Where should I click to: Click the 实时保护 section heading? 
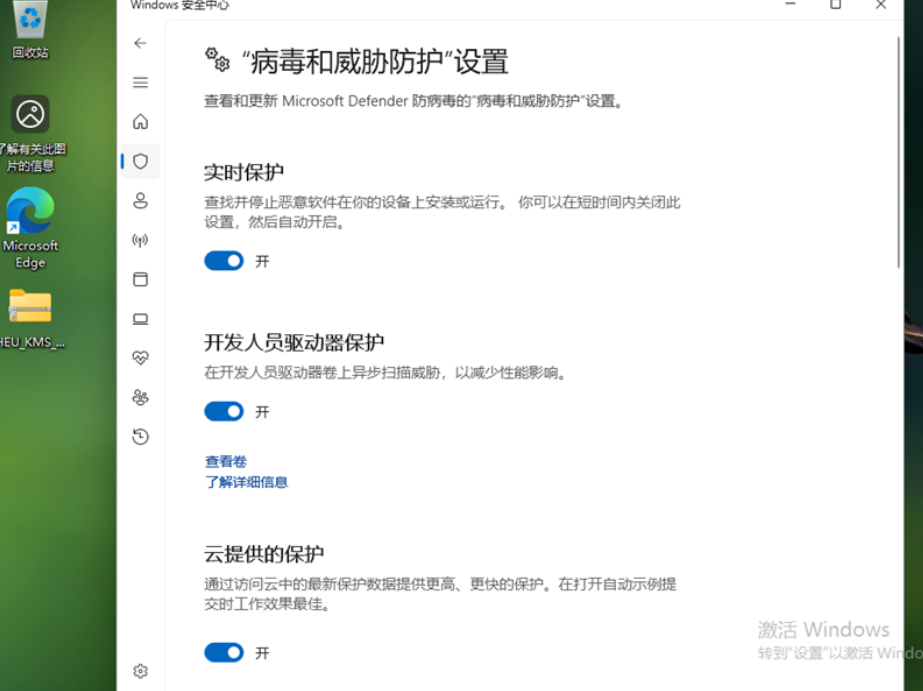click(244, 172)
